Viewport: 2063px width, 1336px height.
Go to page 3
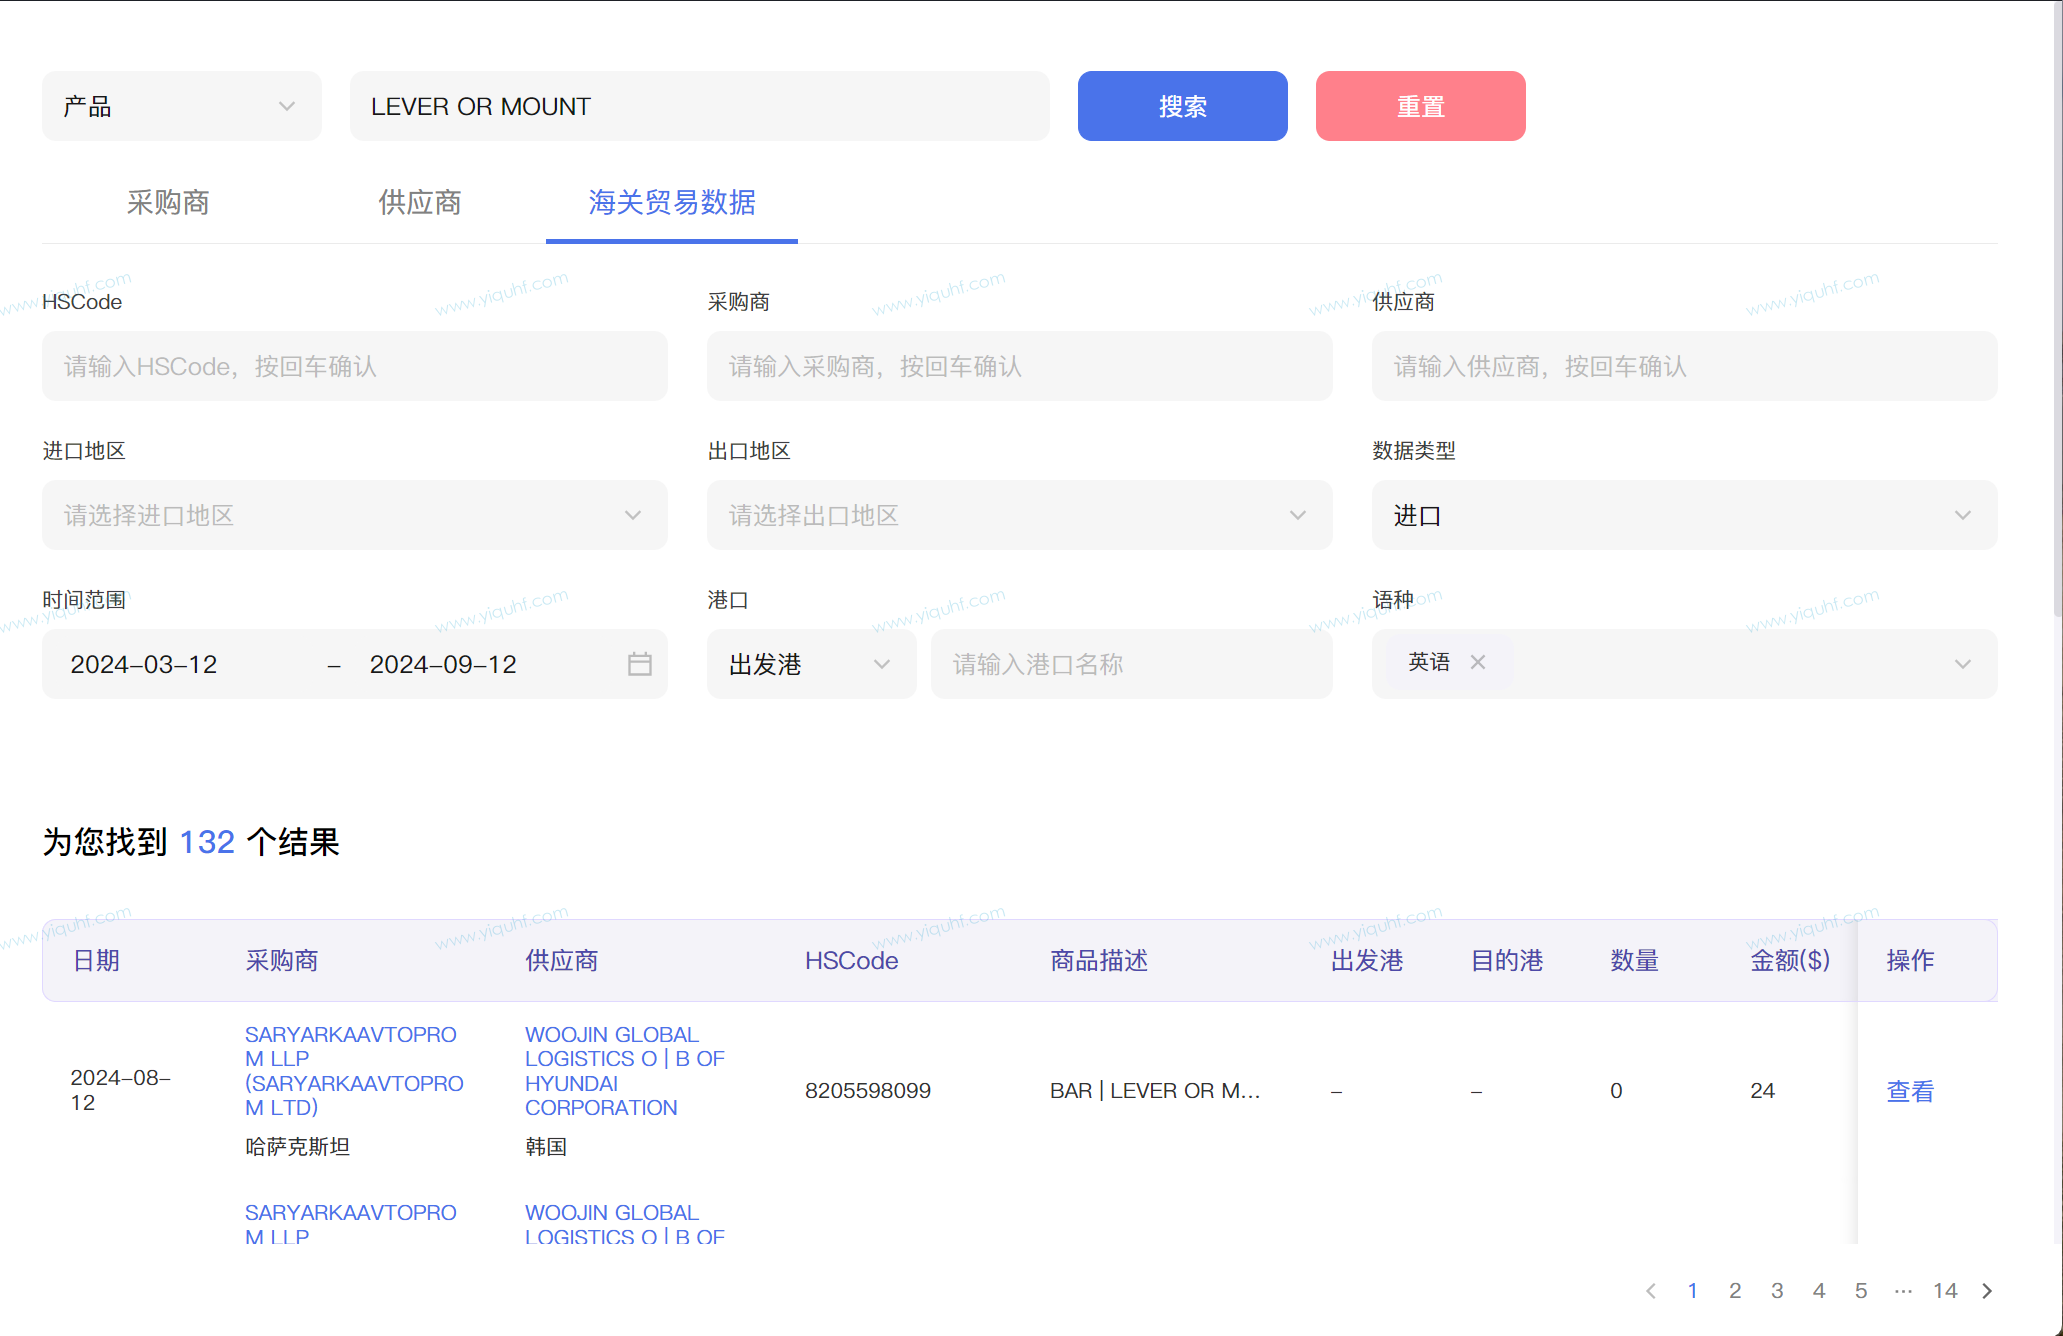[x=1777, y=1291]
